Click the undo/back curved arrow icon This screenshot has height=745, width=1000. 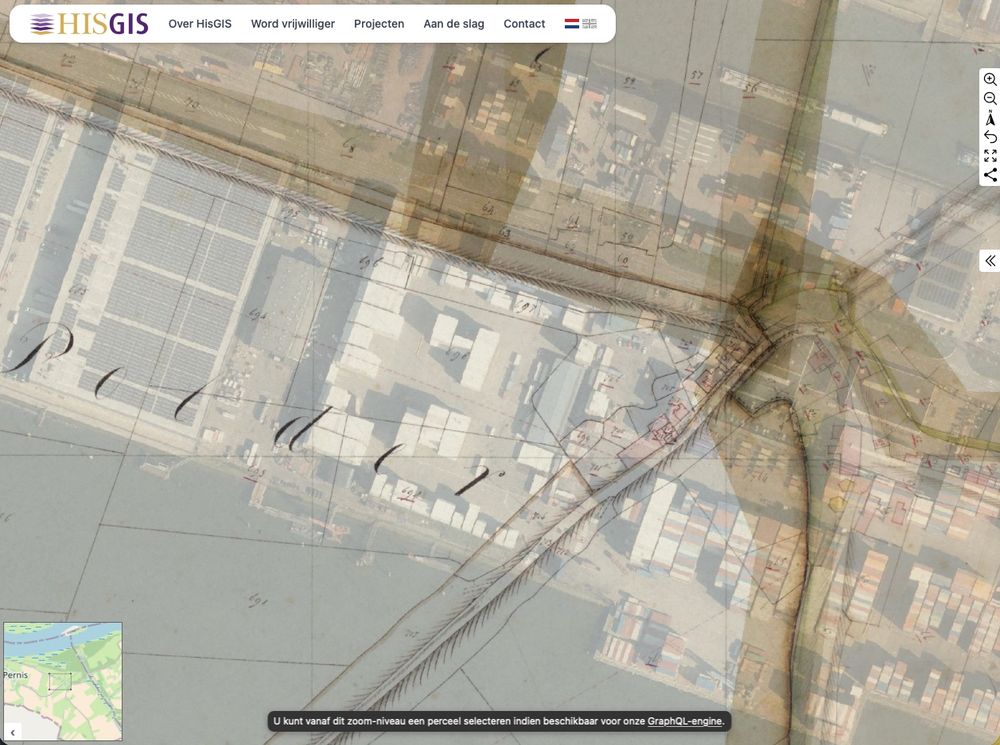pos(990,137)
